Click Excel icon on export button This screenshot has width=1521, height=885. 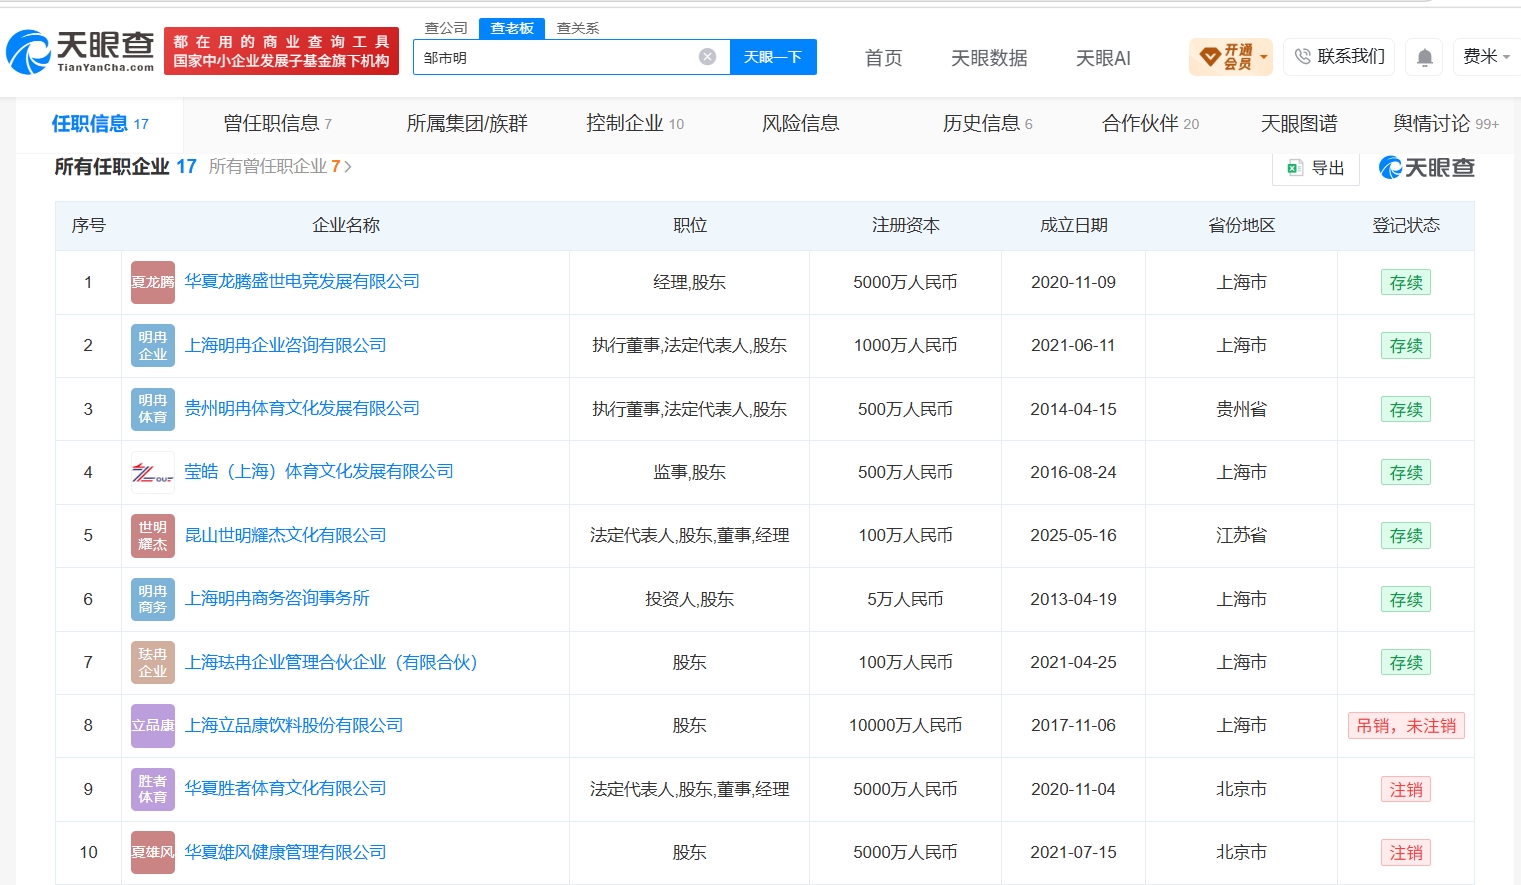[x=1294, y=168]
